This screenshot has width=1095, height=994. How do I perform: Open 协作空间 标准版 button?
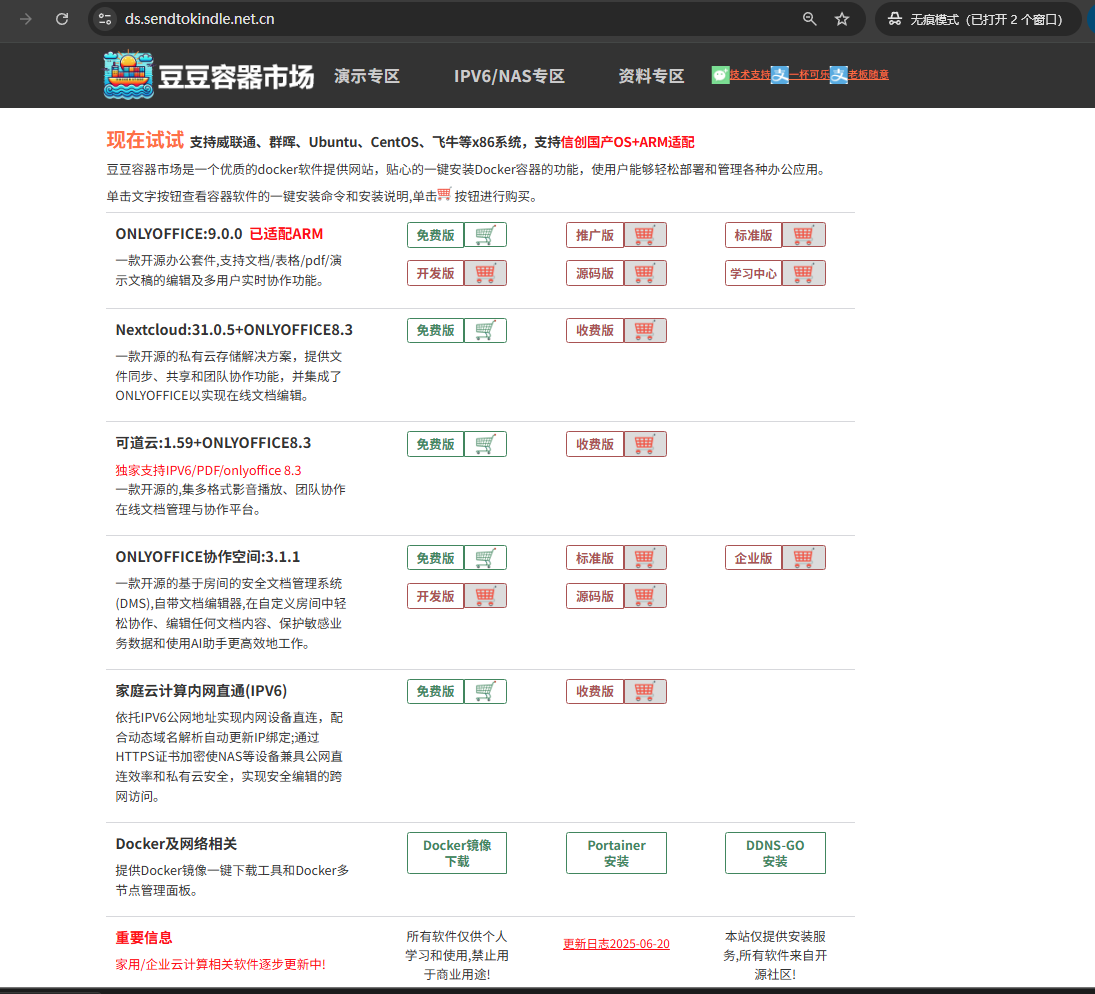pyautogui.click(x=595, y=558)
